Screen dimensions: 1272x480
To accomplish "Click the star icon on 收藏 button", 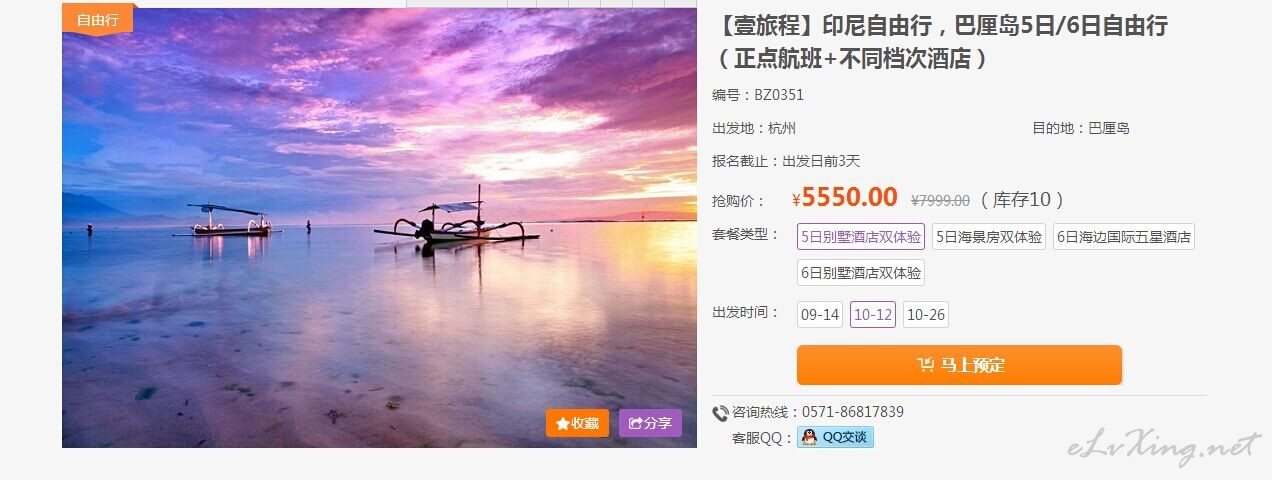I will click(x=562, y=423).
